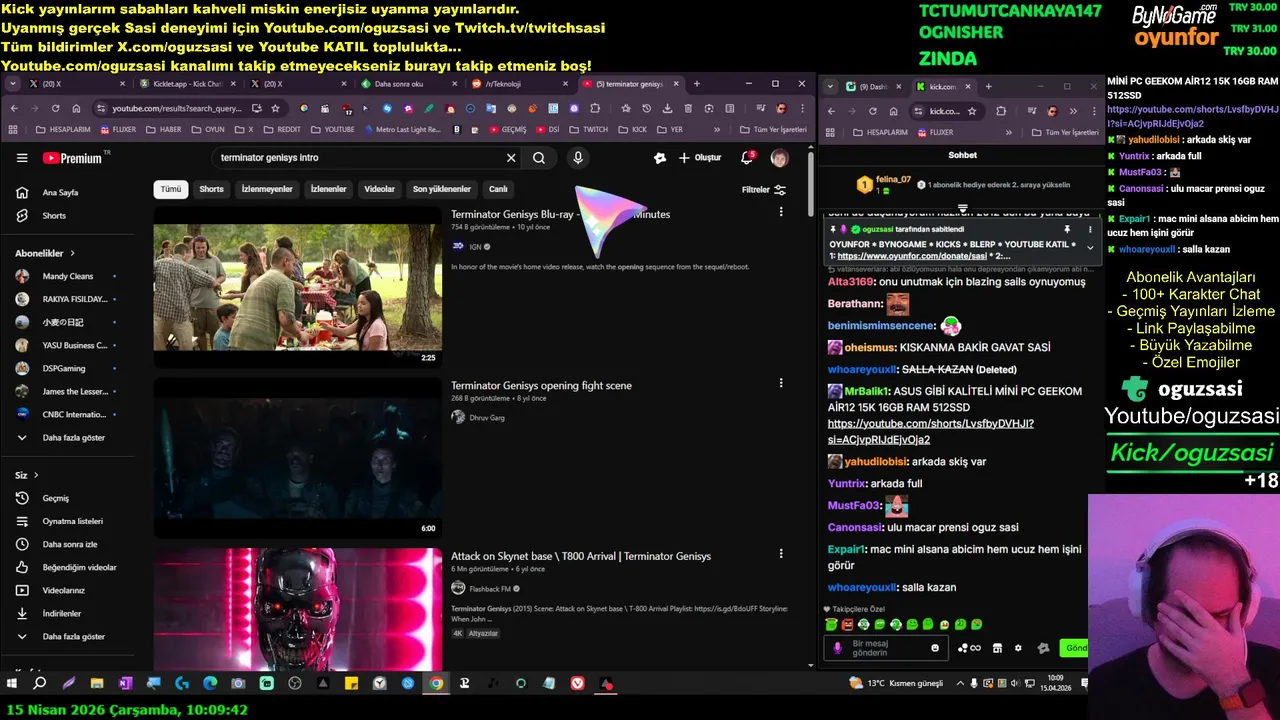
Task: Open oyunfor donate link in pinned message
Action: point(912,256)
